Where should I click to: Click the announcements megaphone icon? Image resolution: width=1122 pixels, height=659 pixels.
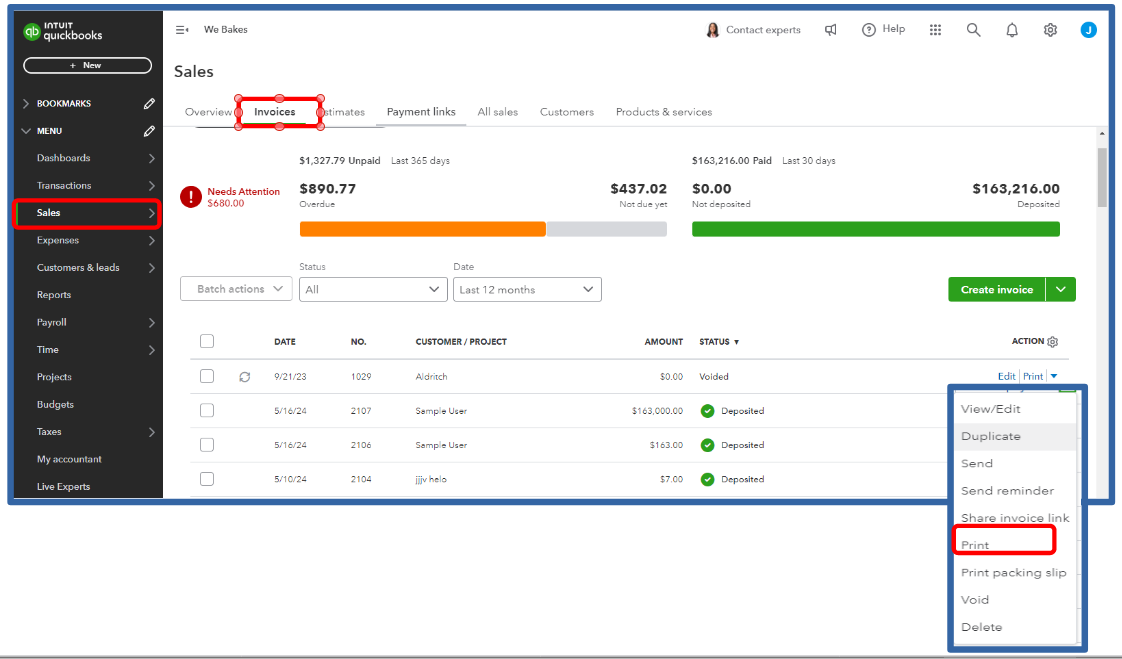pyautogui.click(x=831, y=30)
